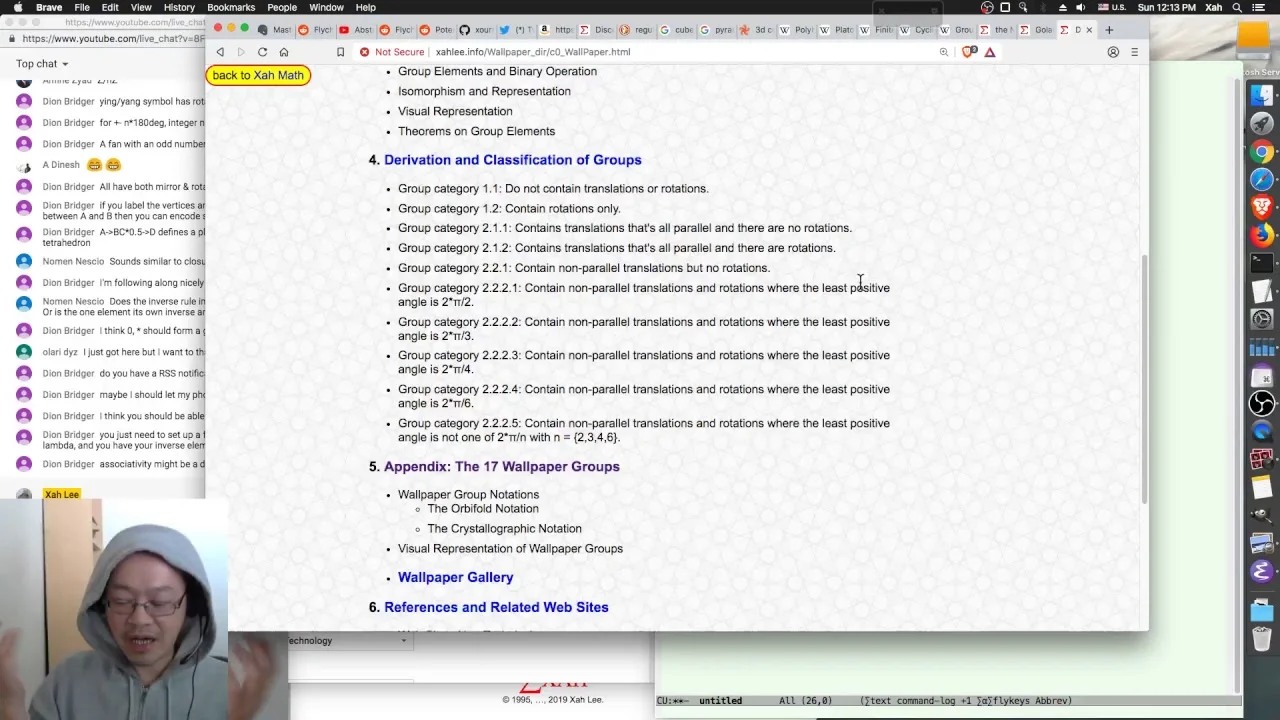Click 'Group category 1.2: Contain rotations only.'
This screenshot has height=720, width=1280.
[x=509, y=208]
